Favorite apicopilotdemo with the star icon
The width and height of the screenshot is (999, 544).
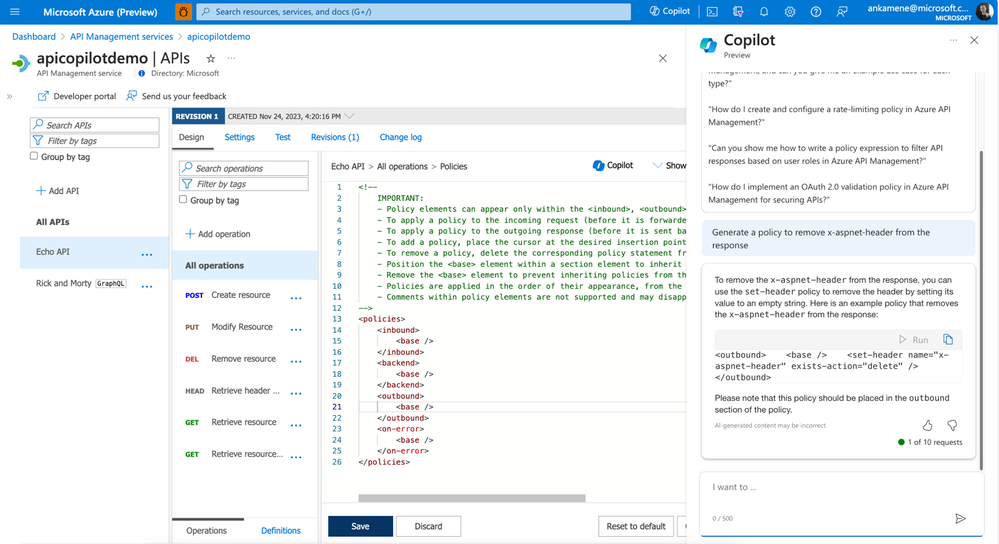click(211, 59)
